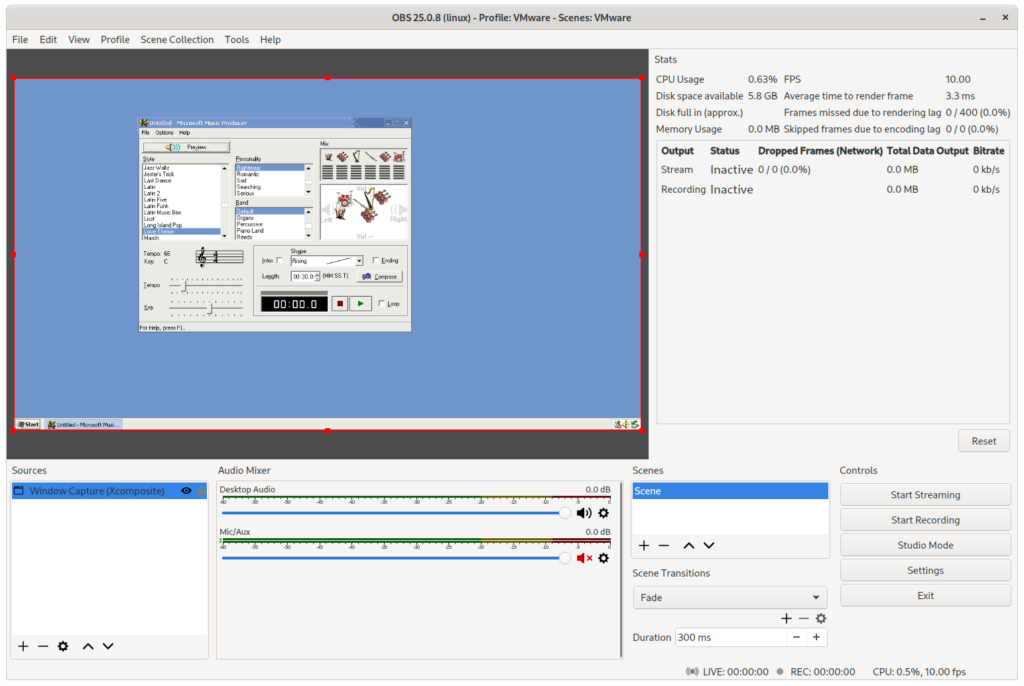Image resolution: width=1024 pixels, height=686 pixels.
Task: Open source properties gear in Sources panel
Action: point(63,646)
